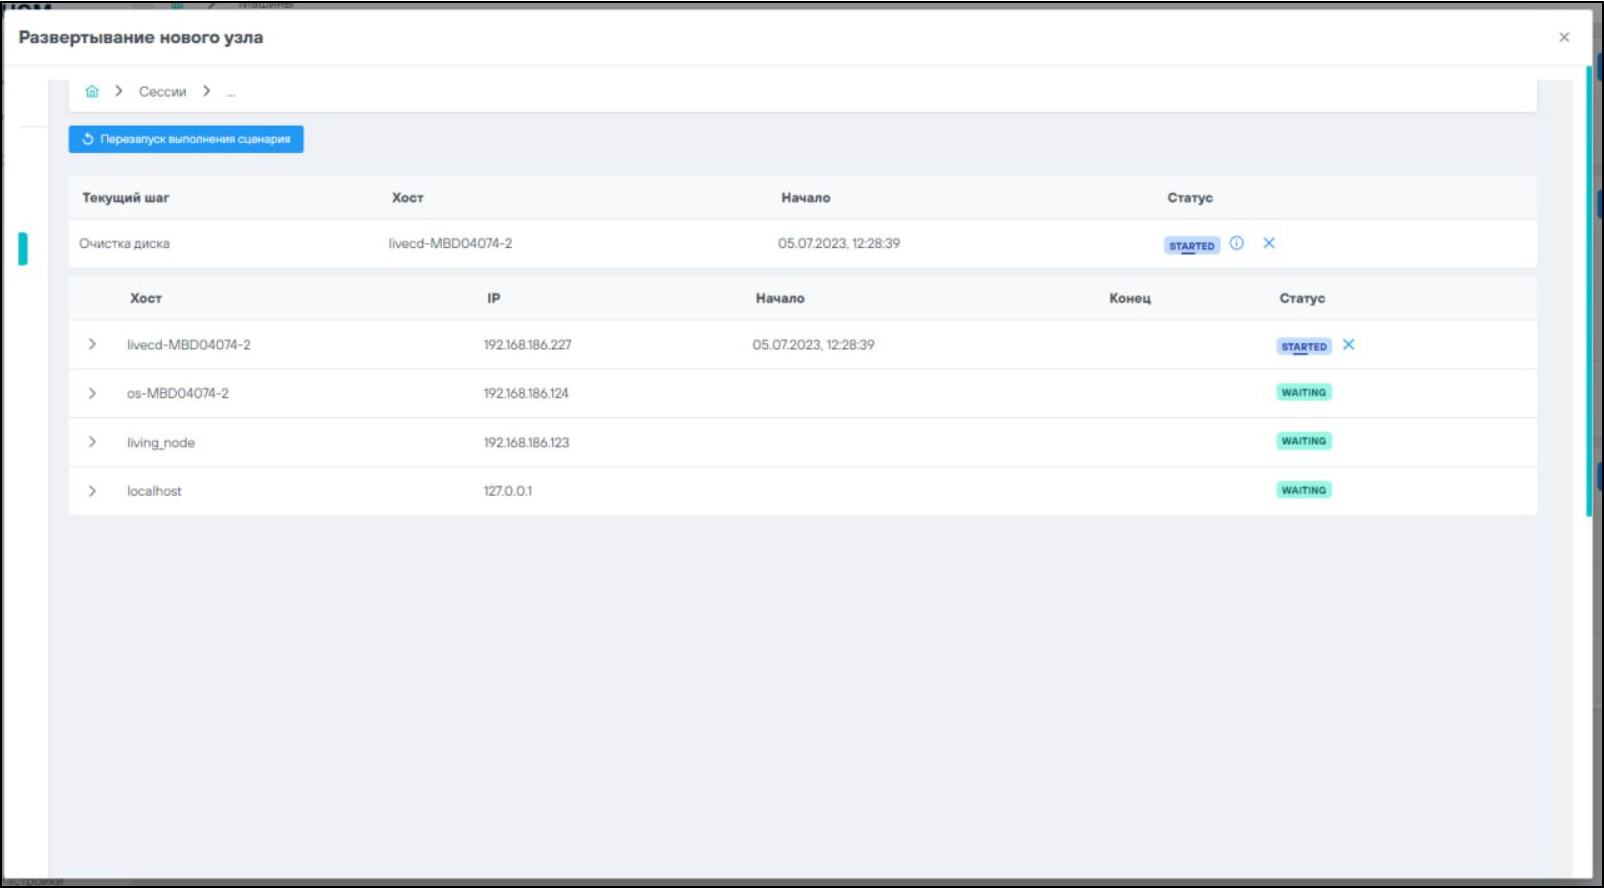Click the WAITING badge for os-MBD04074-2
Screen dimensions: 1604x888
(1304, 393)
